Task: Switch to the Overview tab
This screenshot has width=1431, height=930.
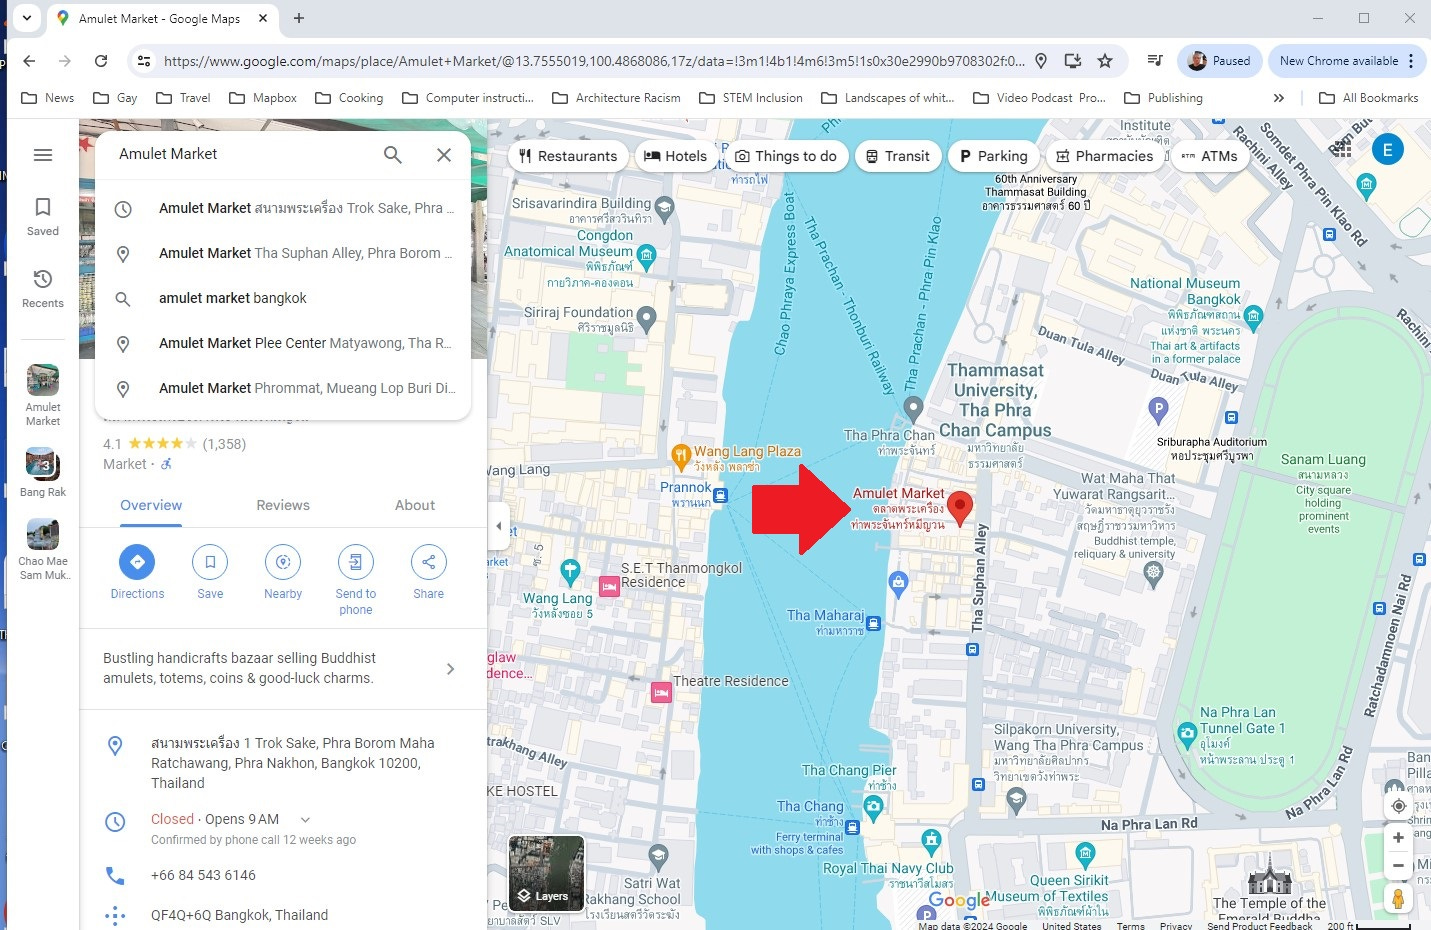Action: (x=151, y=505)
